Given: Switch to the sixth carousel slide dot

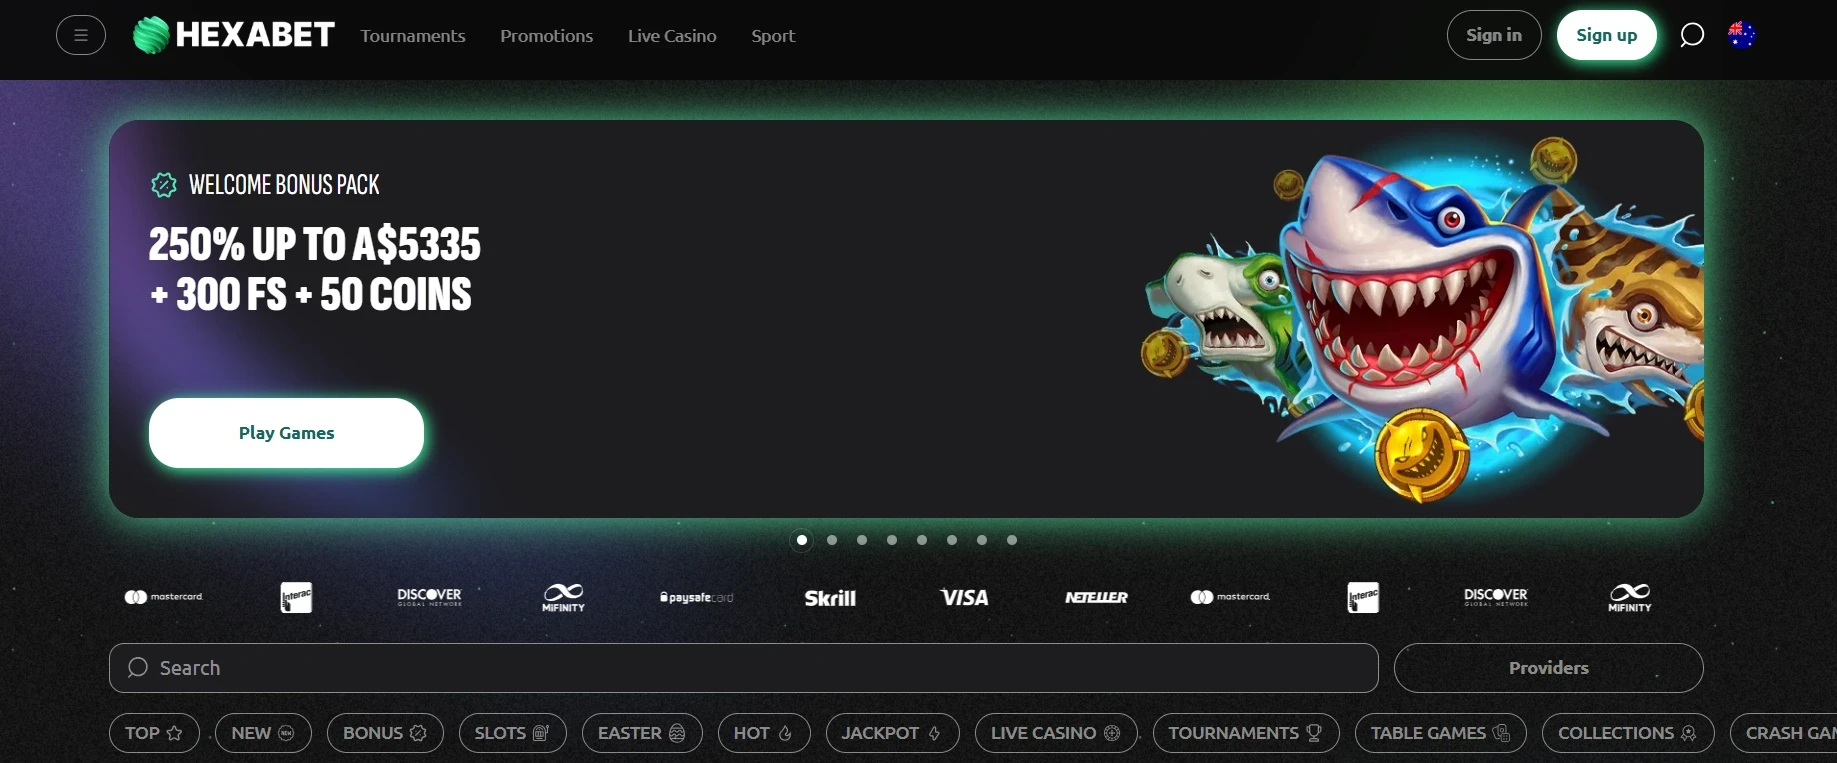Looking at the screenshot, I should click(x=952, y=540).
